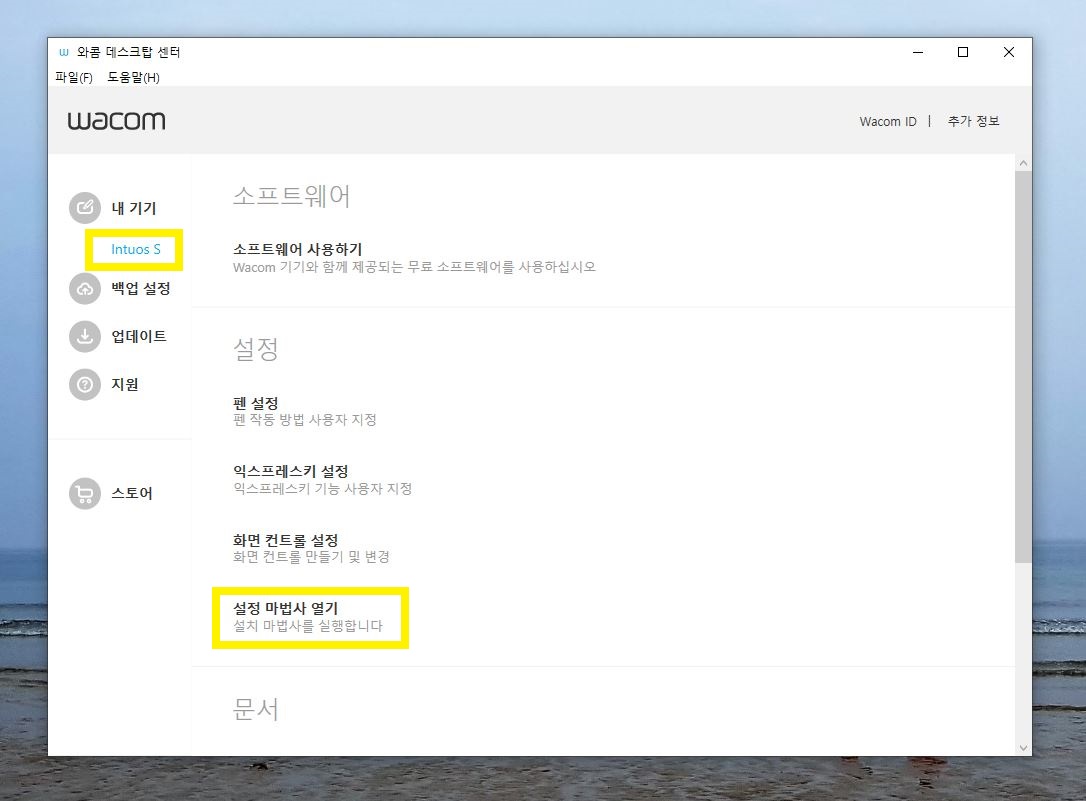Screen dimensions: 1086x801
Task: Open the 도움말(H) menu
Action: click(133, 78)
